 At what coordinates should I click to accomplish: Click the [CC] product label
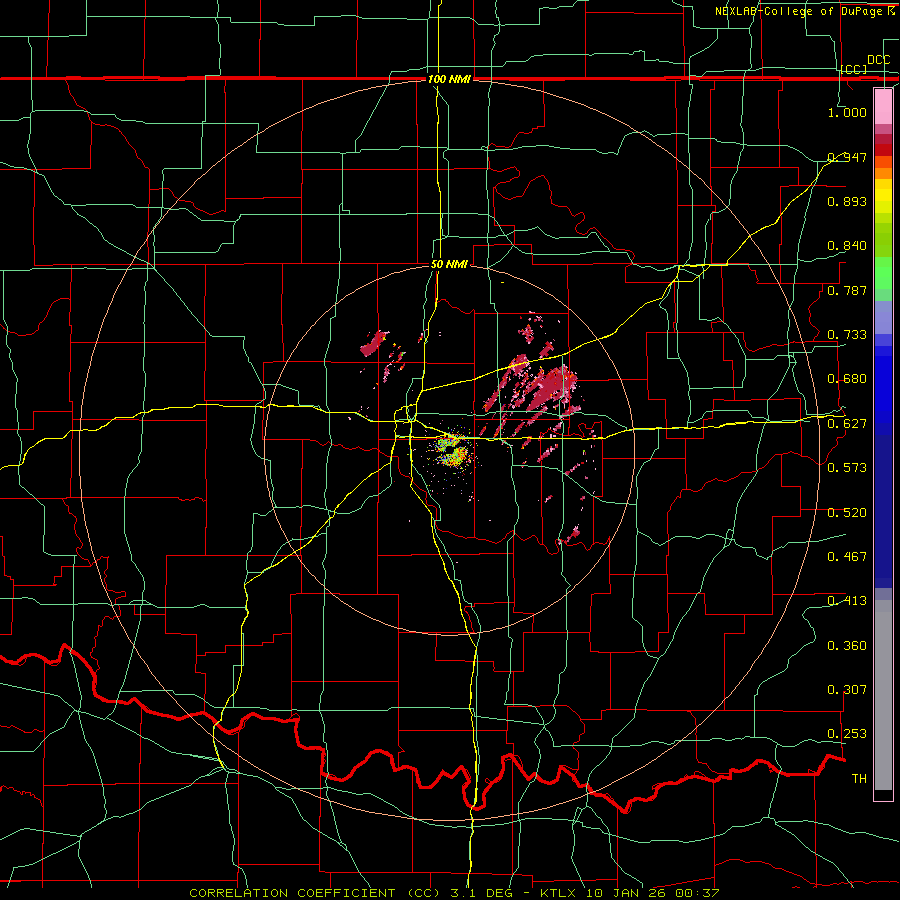pyautogui.click(x=854, y=69)
